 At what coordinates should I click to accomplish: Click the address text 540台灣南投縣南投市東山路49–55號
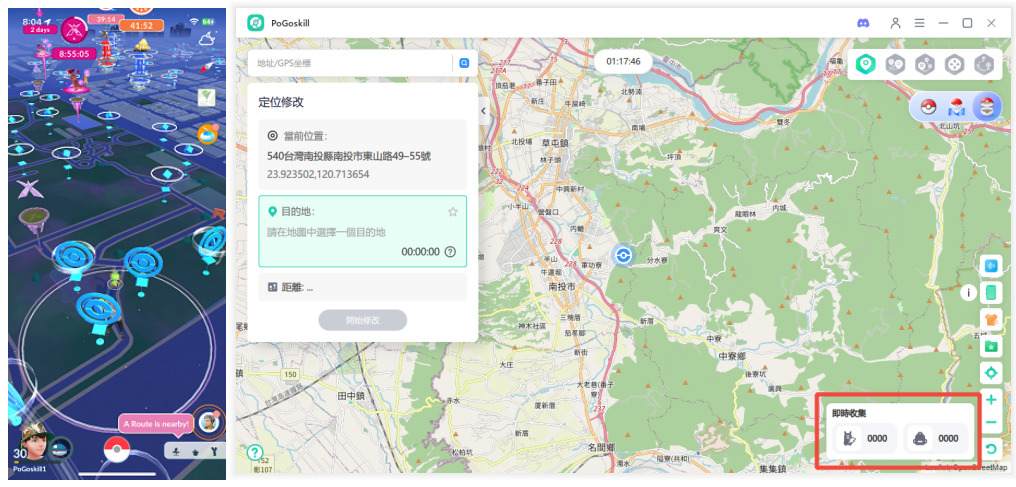point(349,156)
